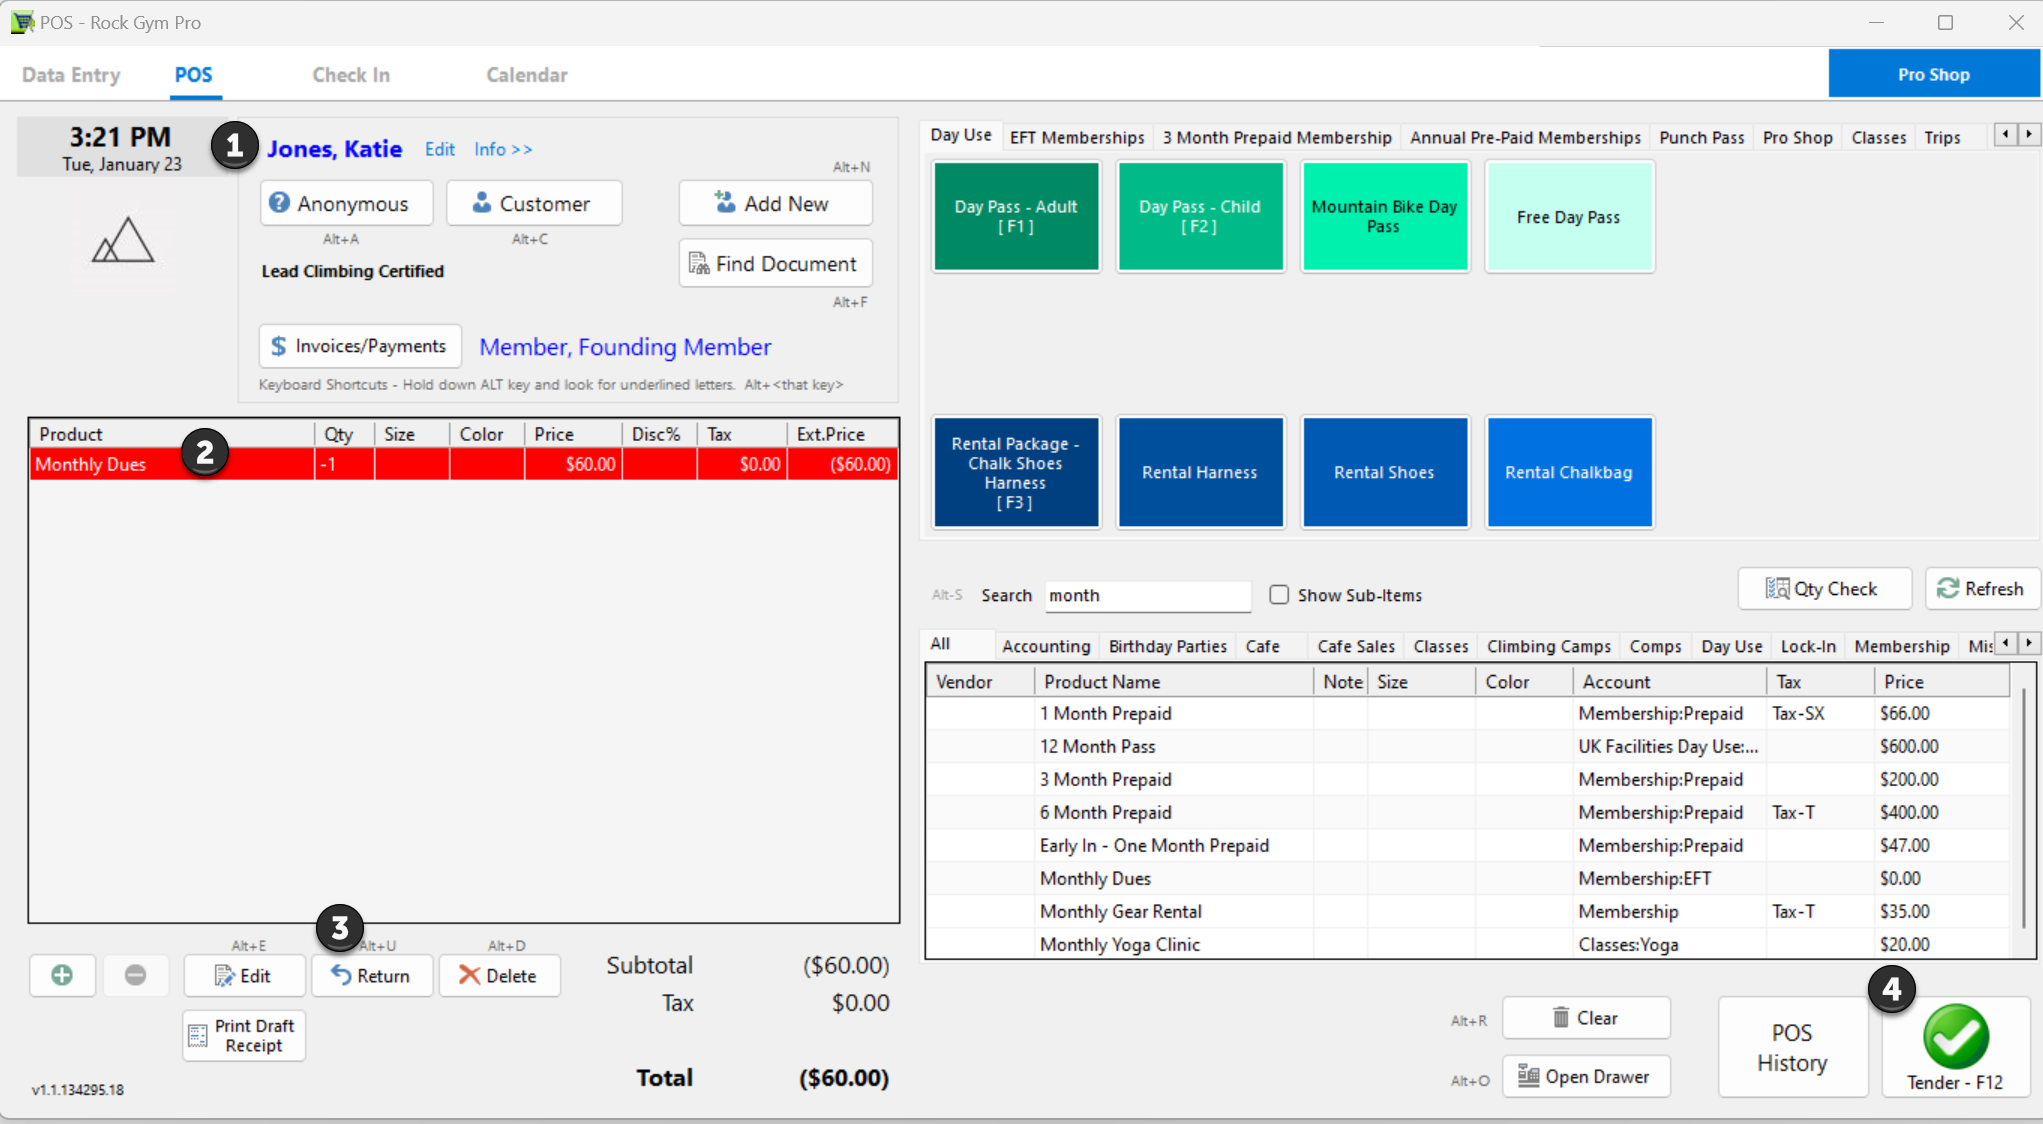Click the gray minus remove line icon
Image resolution: width=2043 pixels, height=1124 pixels.
[x=135, y=975]
